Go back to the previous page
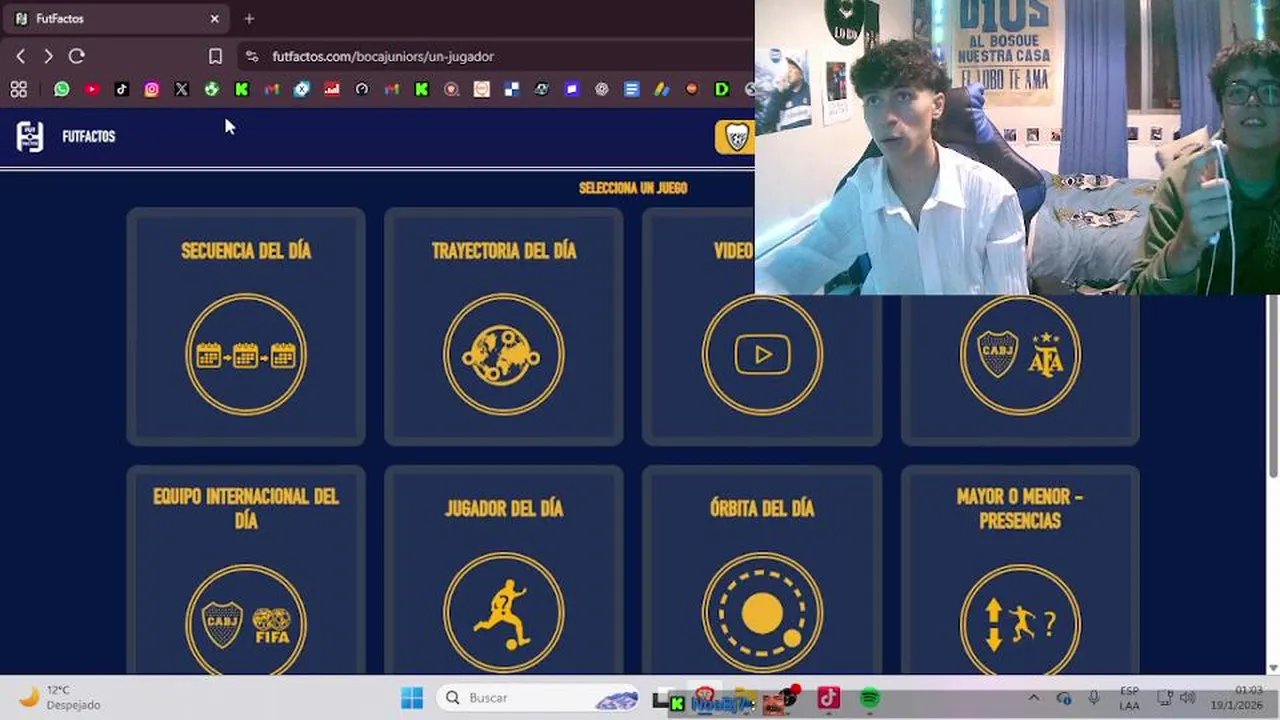 coord(20,57)
